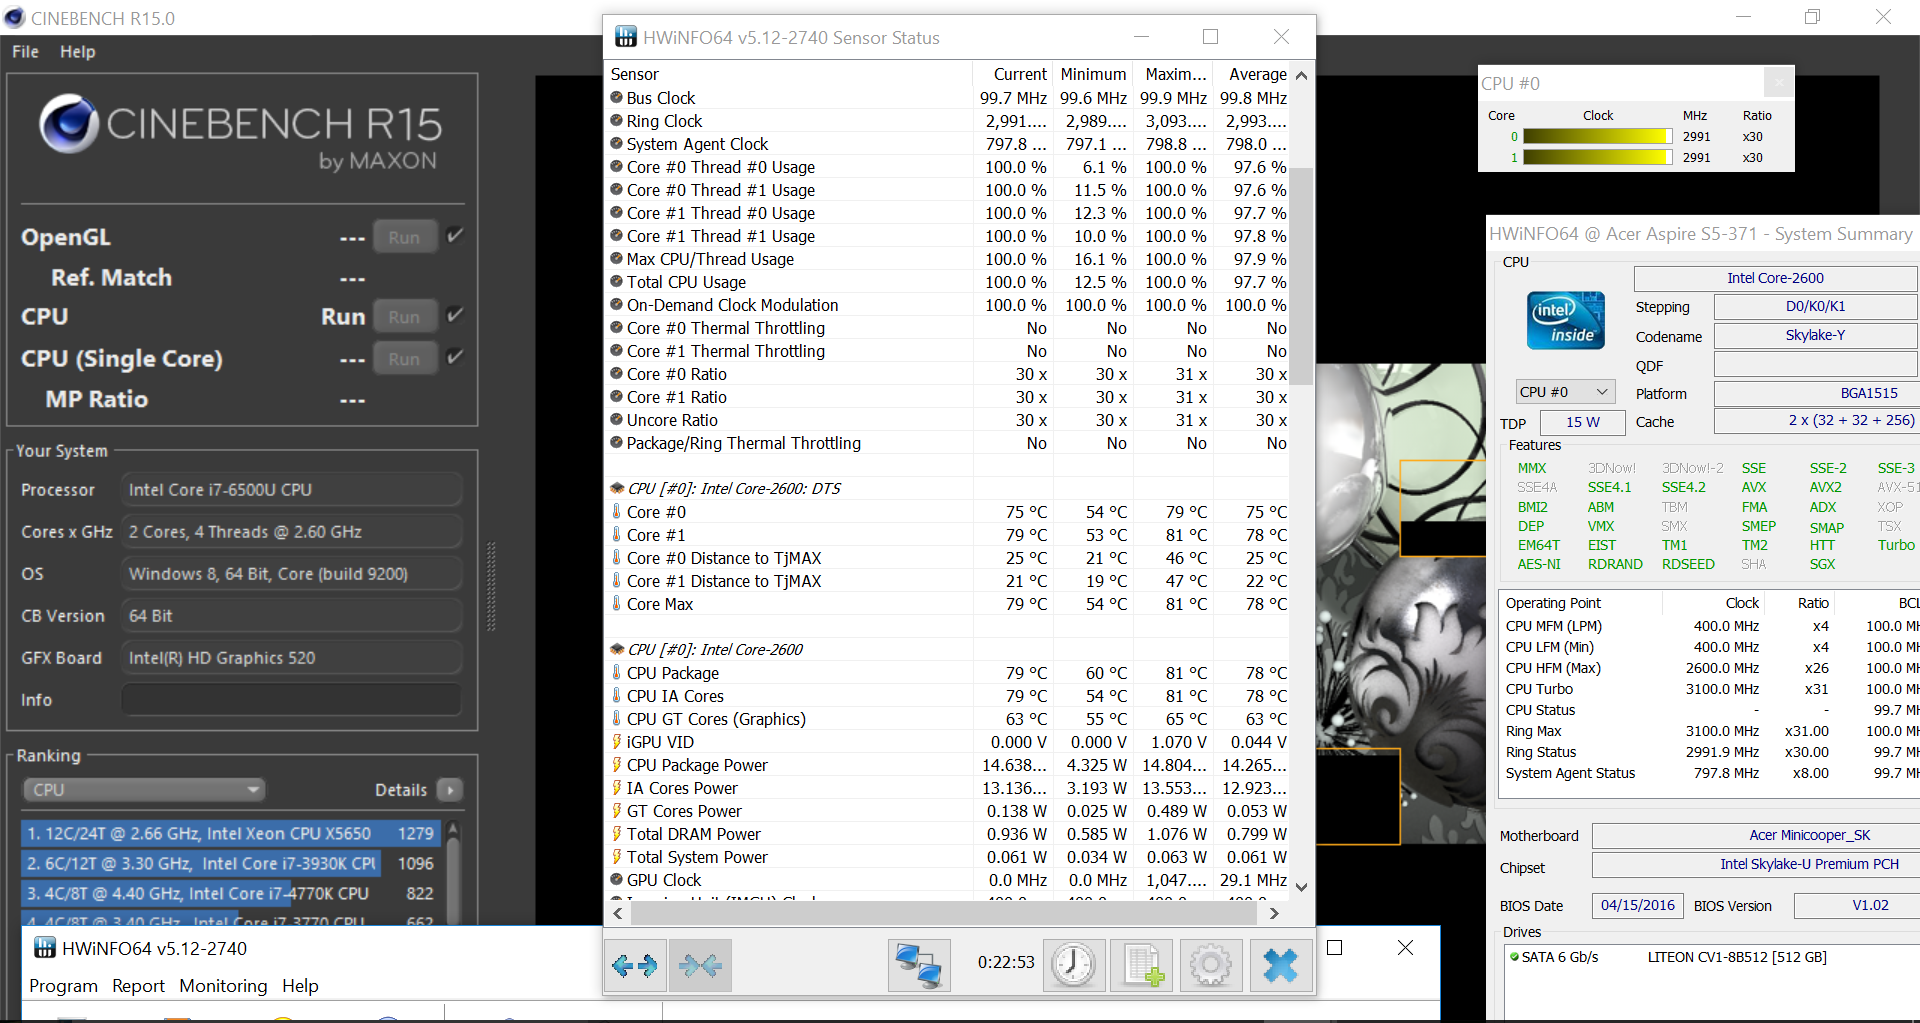The height and width of the screenshot is (1023, 1920).
Task: Open the Program menu in HWiNFO64
Action: [63, 986]
